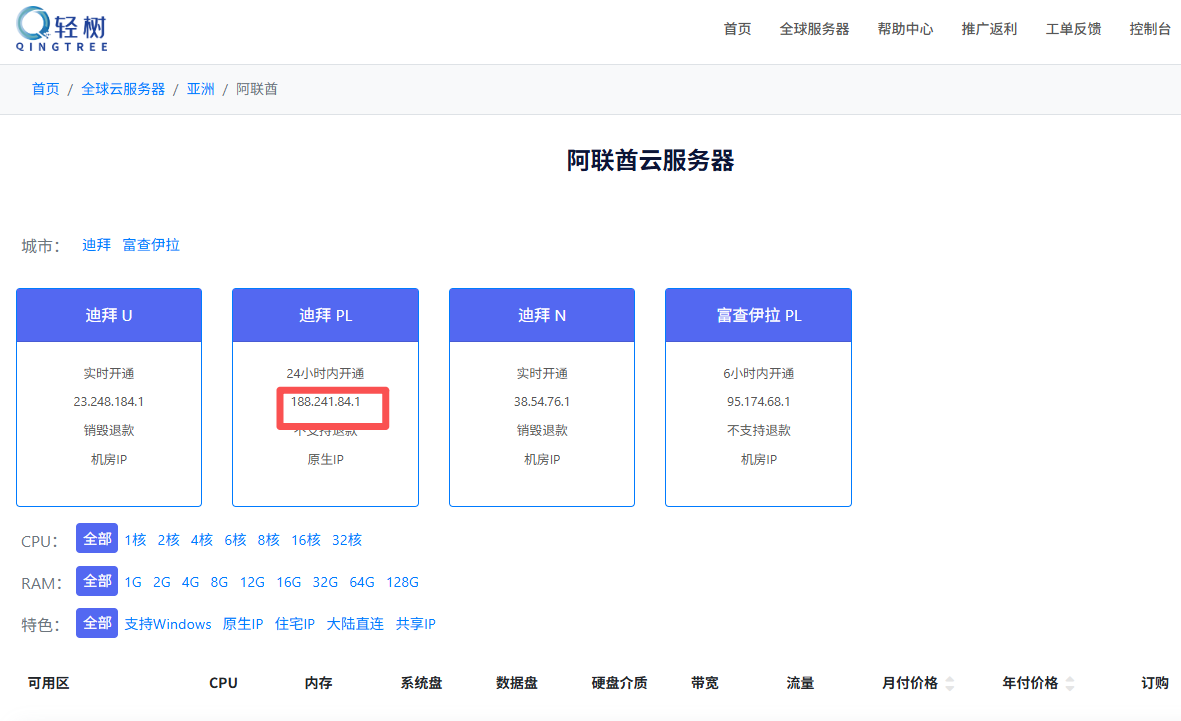This screenshot has height=721, width=1181.
Task: Select the 迪拜 U server card
Action: click(109, 397)
